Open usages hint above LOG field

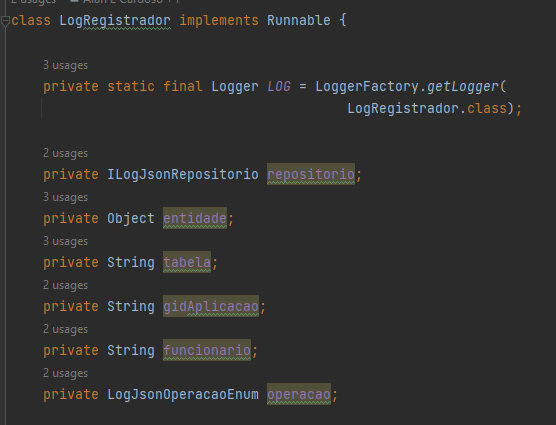(65, 65)
